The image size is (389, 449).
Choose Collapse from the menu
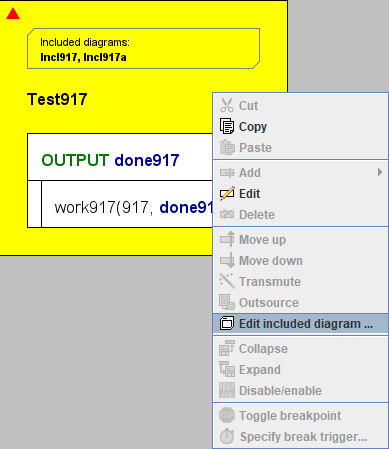(300, 348)
